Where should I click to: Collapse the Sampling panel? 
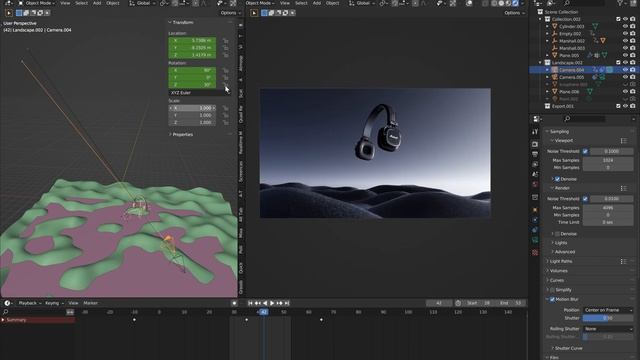559,131
